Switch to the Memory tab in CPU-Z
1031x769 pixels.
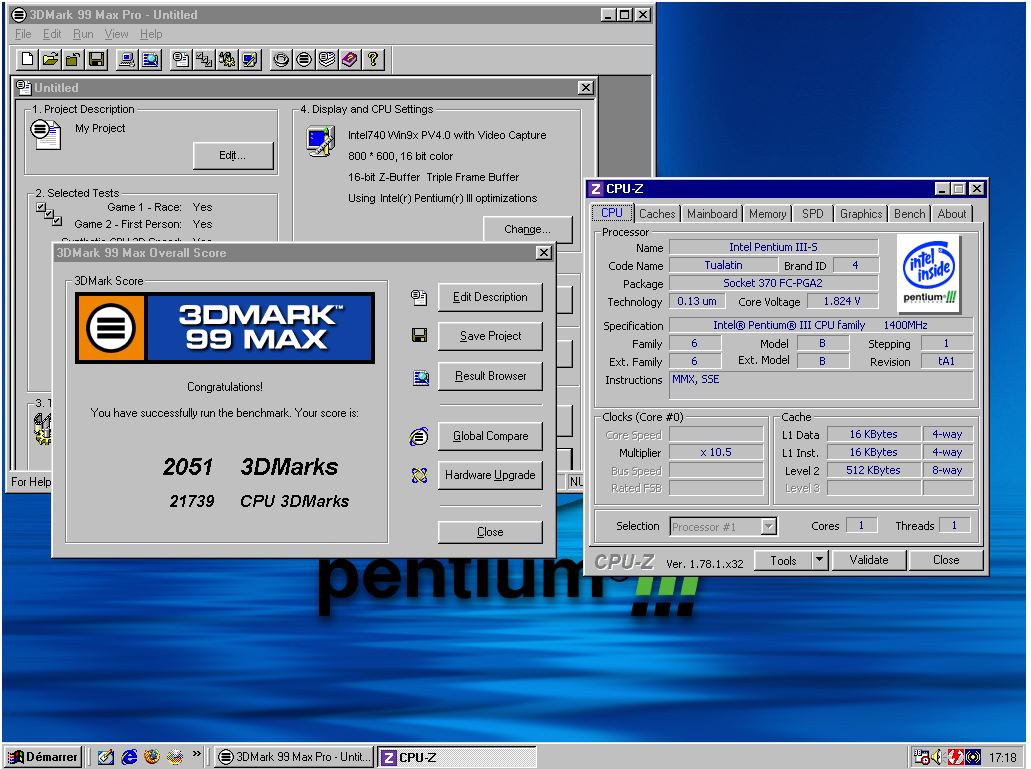767,213
